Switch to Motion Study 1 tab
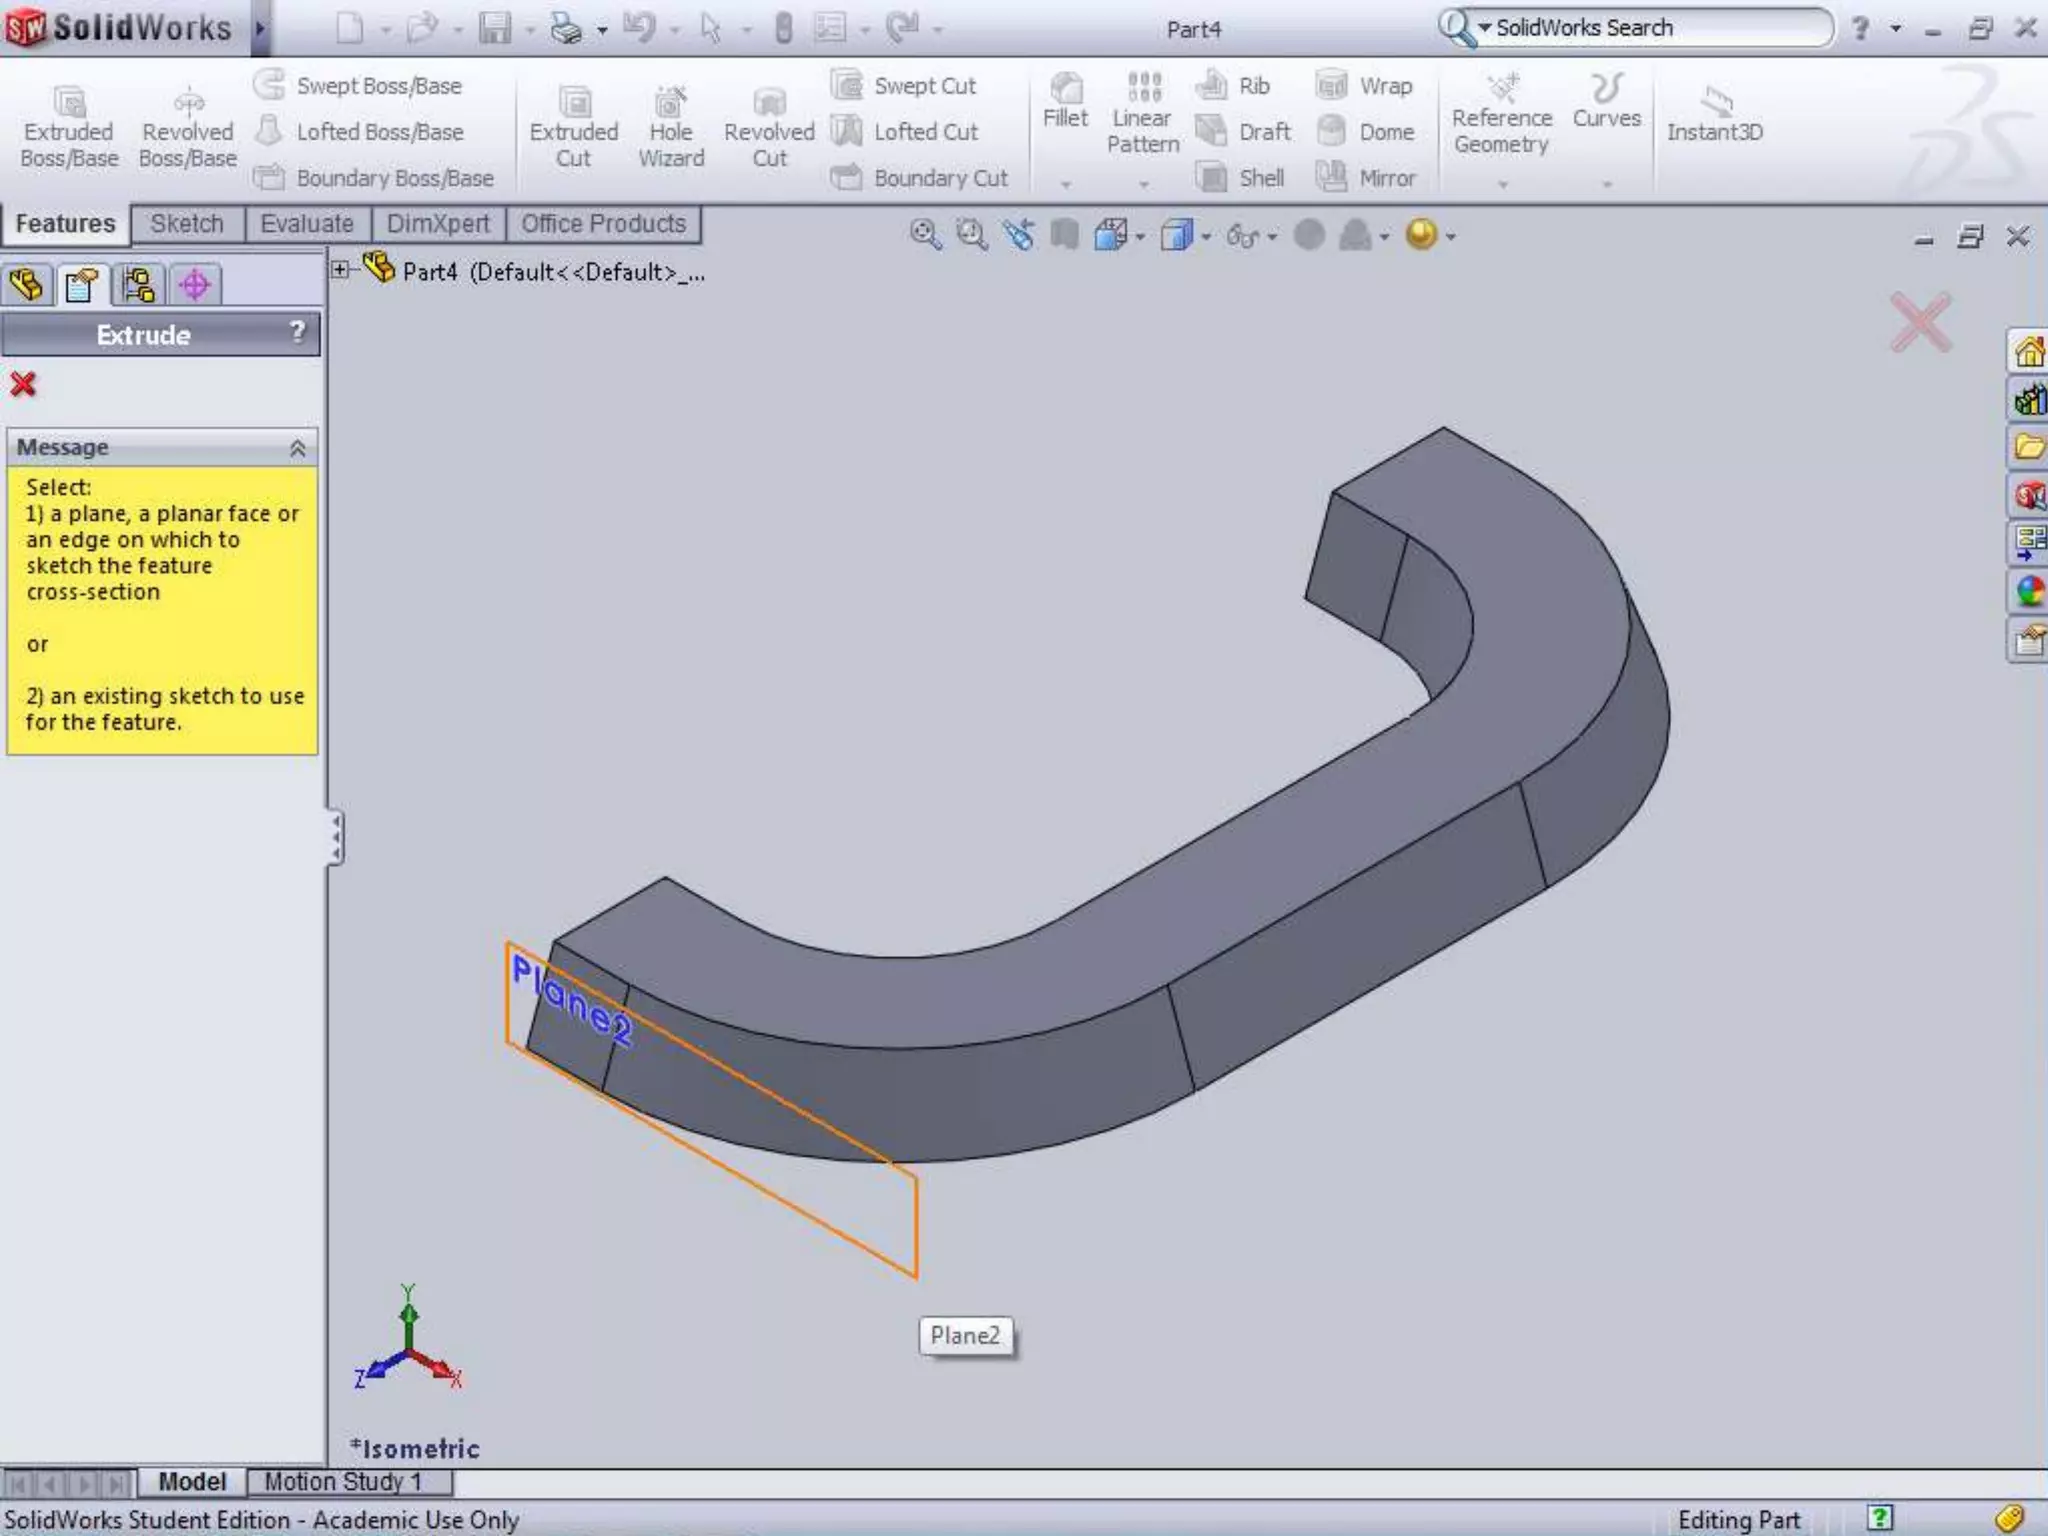2048x1536 pixels. coord(343,1481)
